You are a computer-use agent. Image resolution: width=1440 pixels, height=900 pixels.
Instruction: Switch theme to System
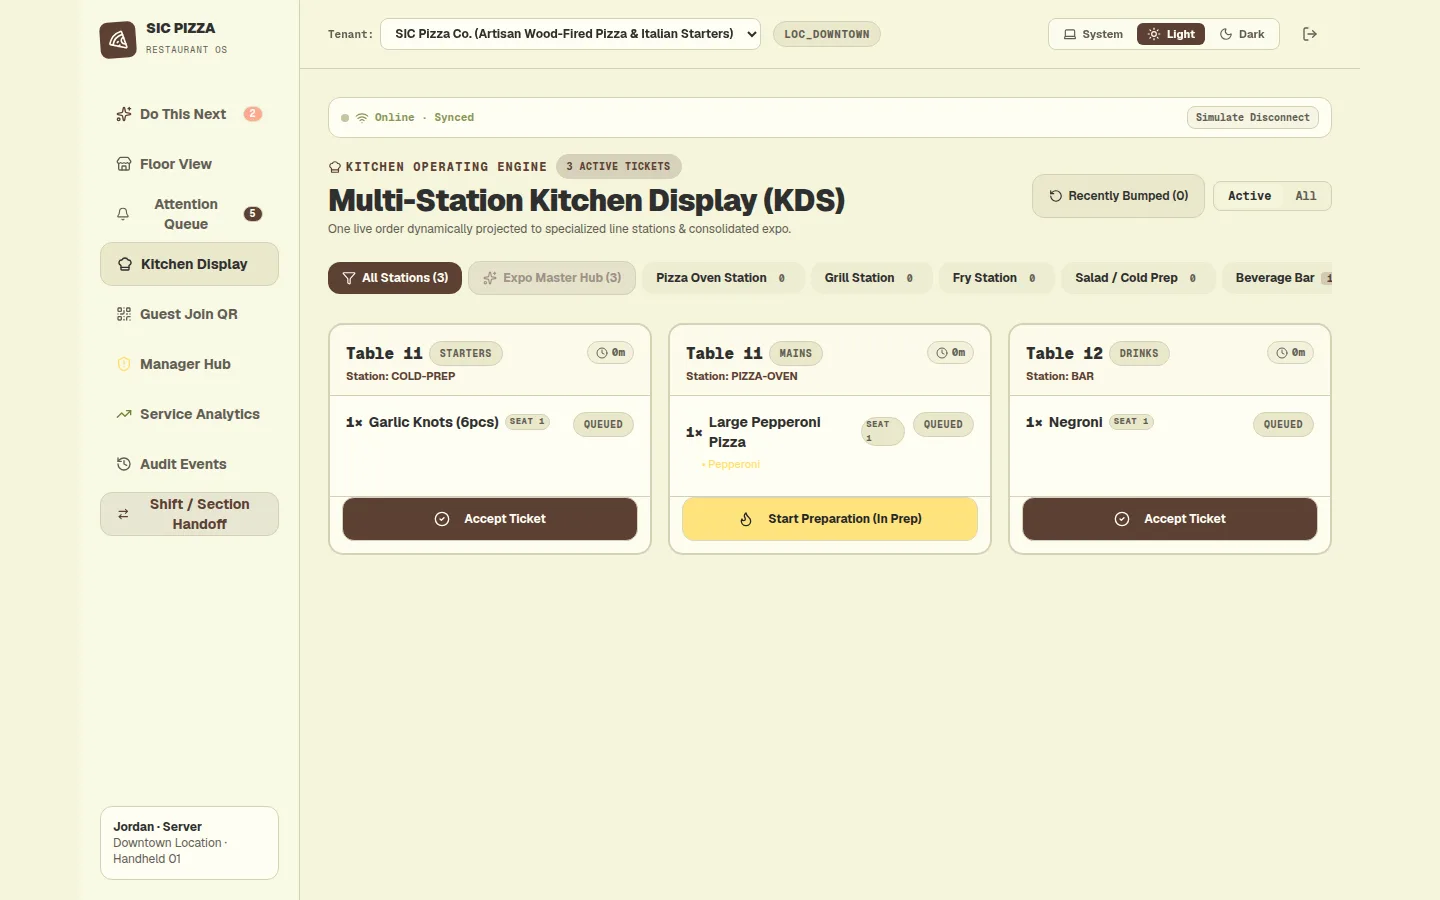[x=1093, y=34]
